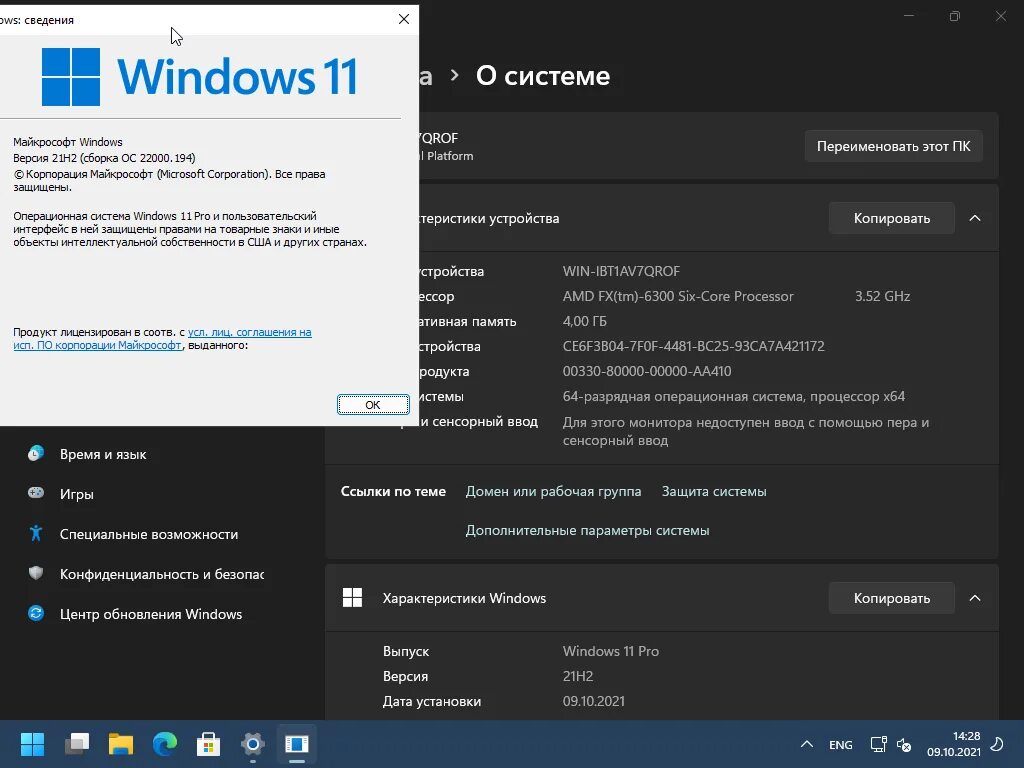1024x768 pixels.
Task: Click device ID CE6F3B04-7F0F-4481-BC25-93CA7A421172
Action: point(694,346)
